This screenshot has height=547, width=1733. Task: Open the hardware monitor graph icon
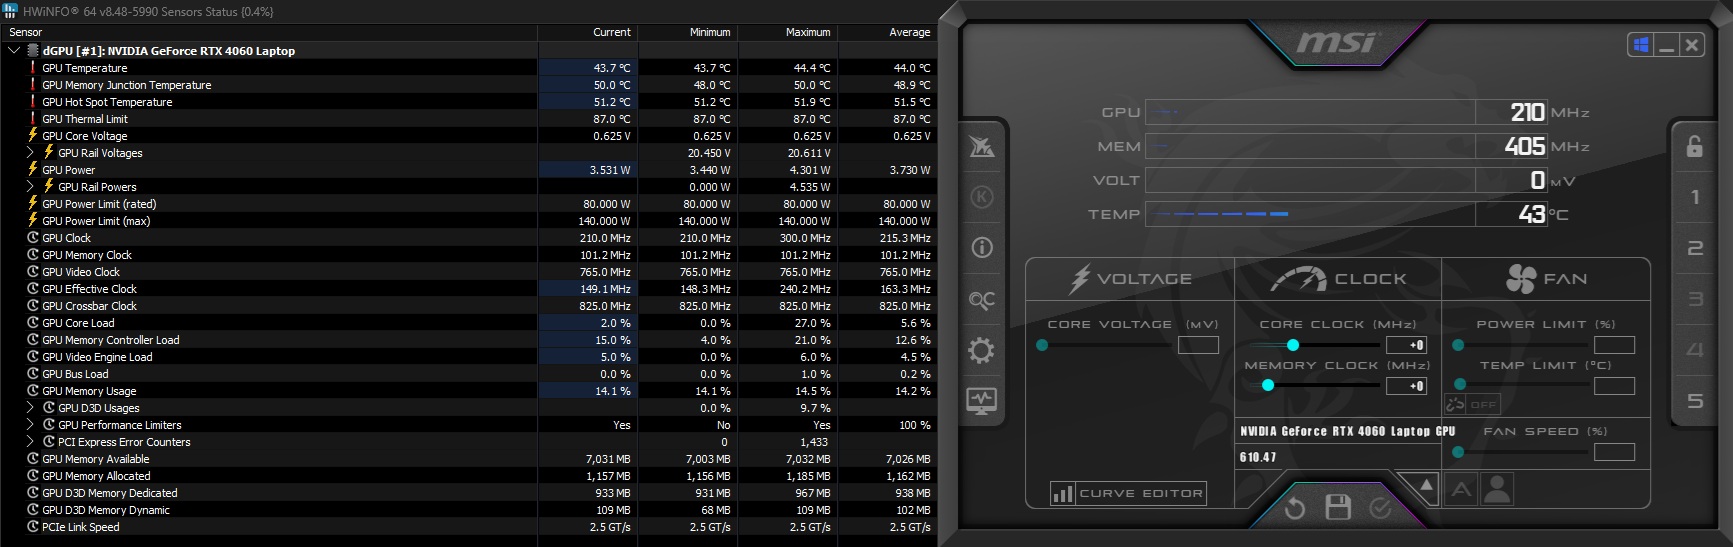(982, 401)
